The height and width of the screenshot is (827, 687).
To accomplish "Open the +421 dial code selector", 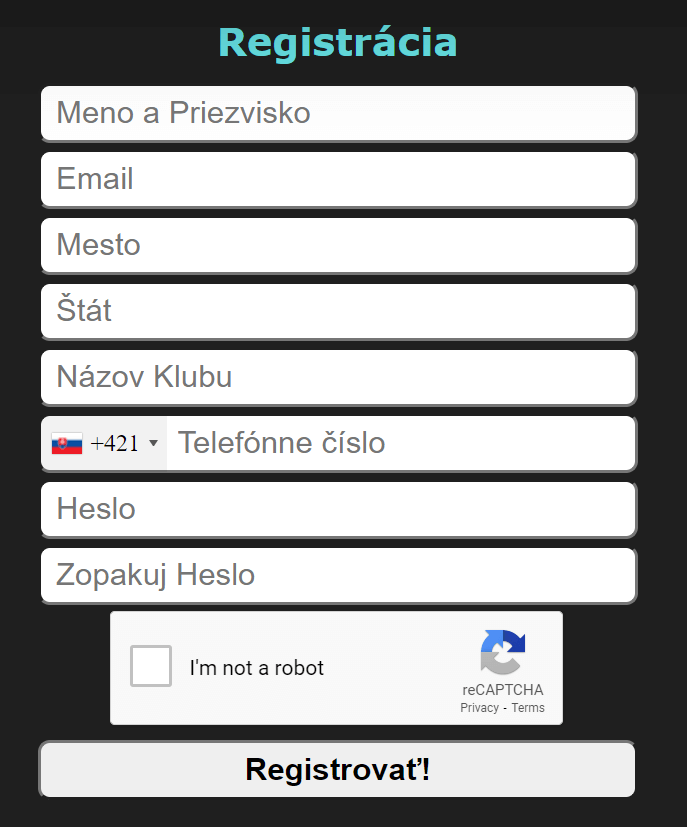I will coord(114,444).
